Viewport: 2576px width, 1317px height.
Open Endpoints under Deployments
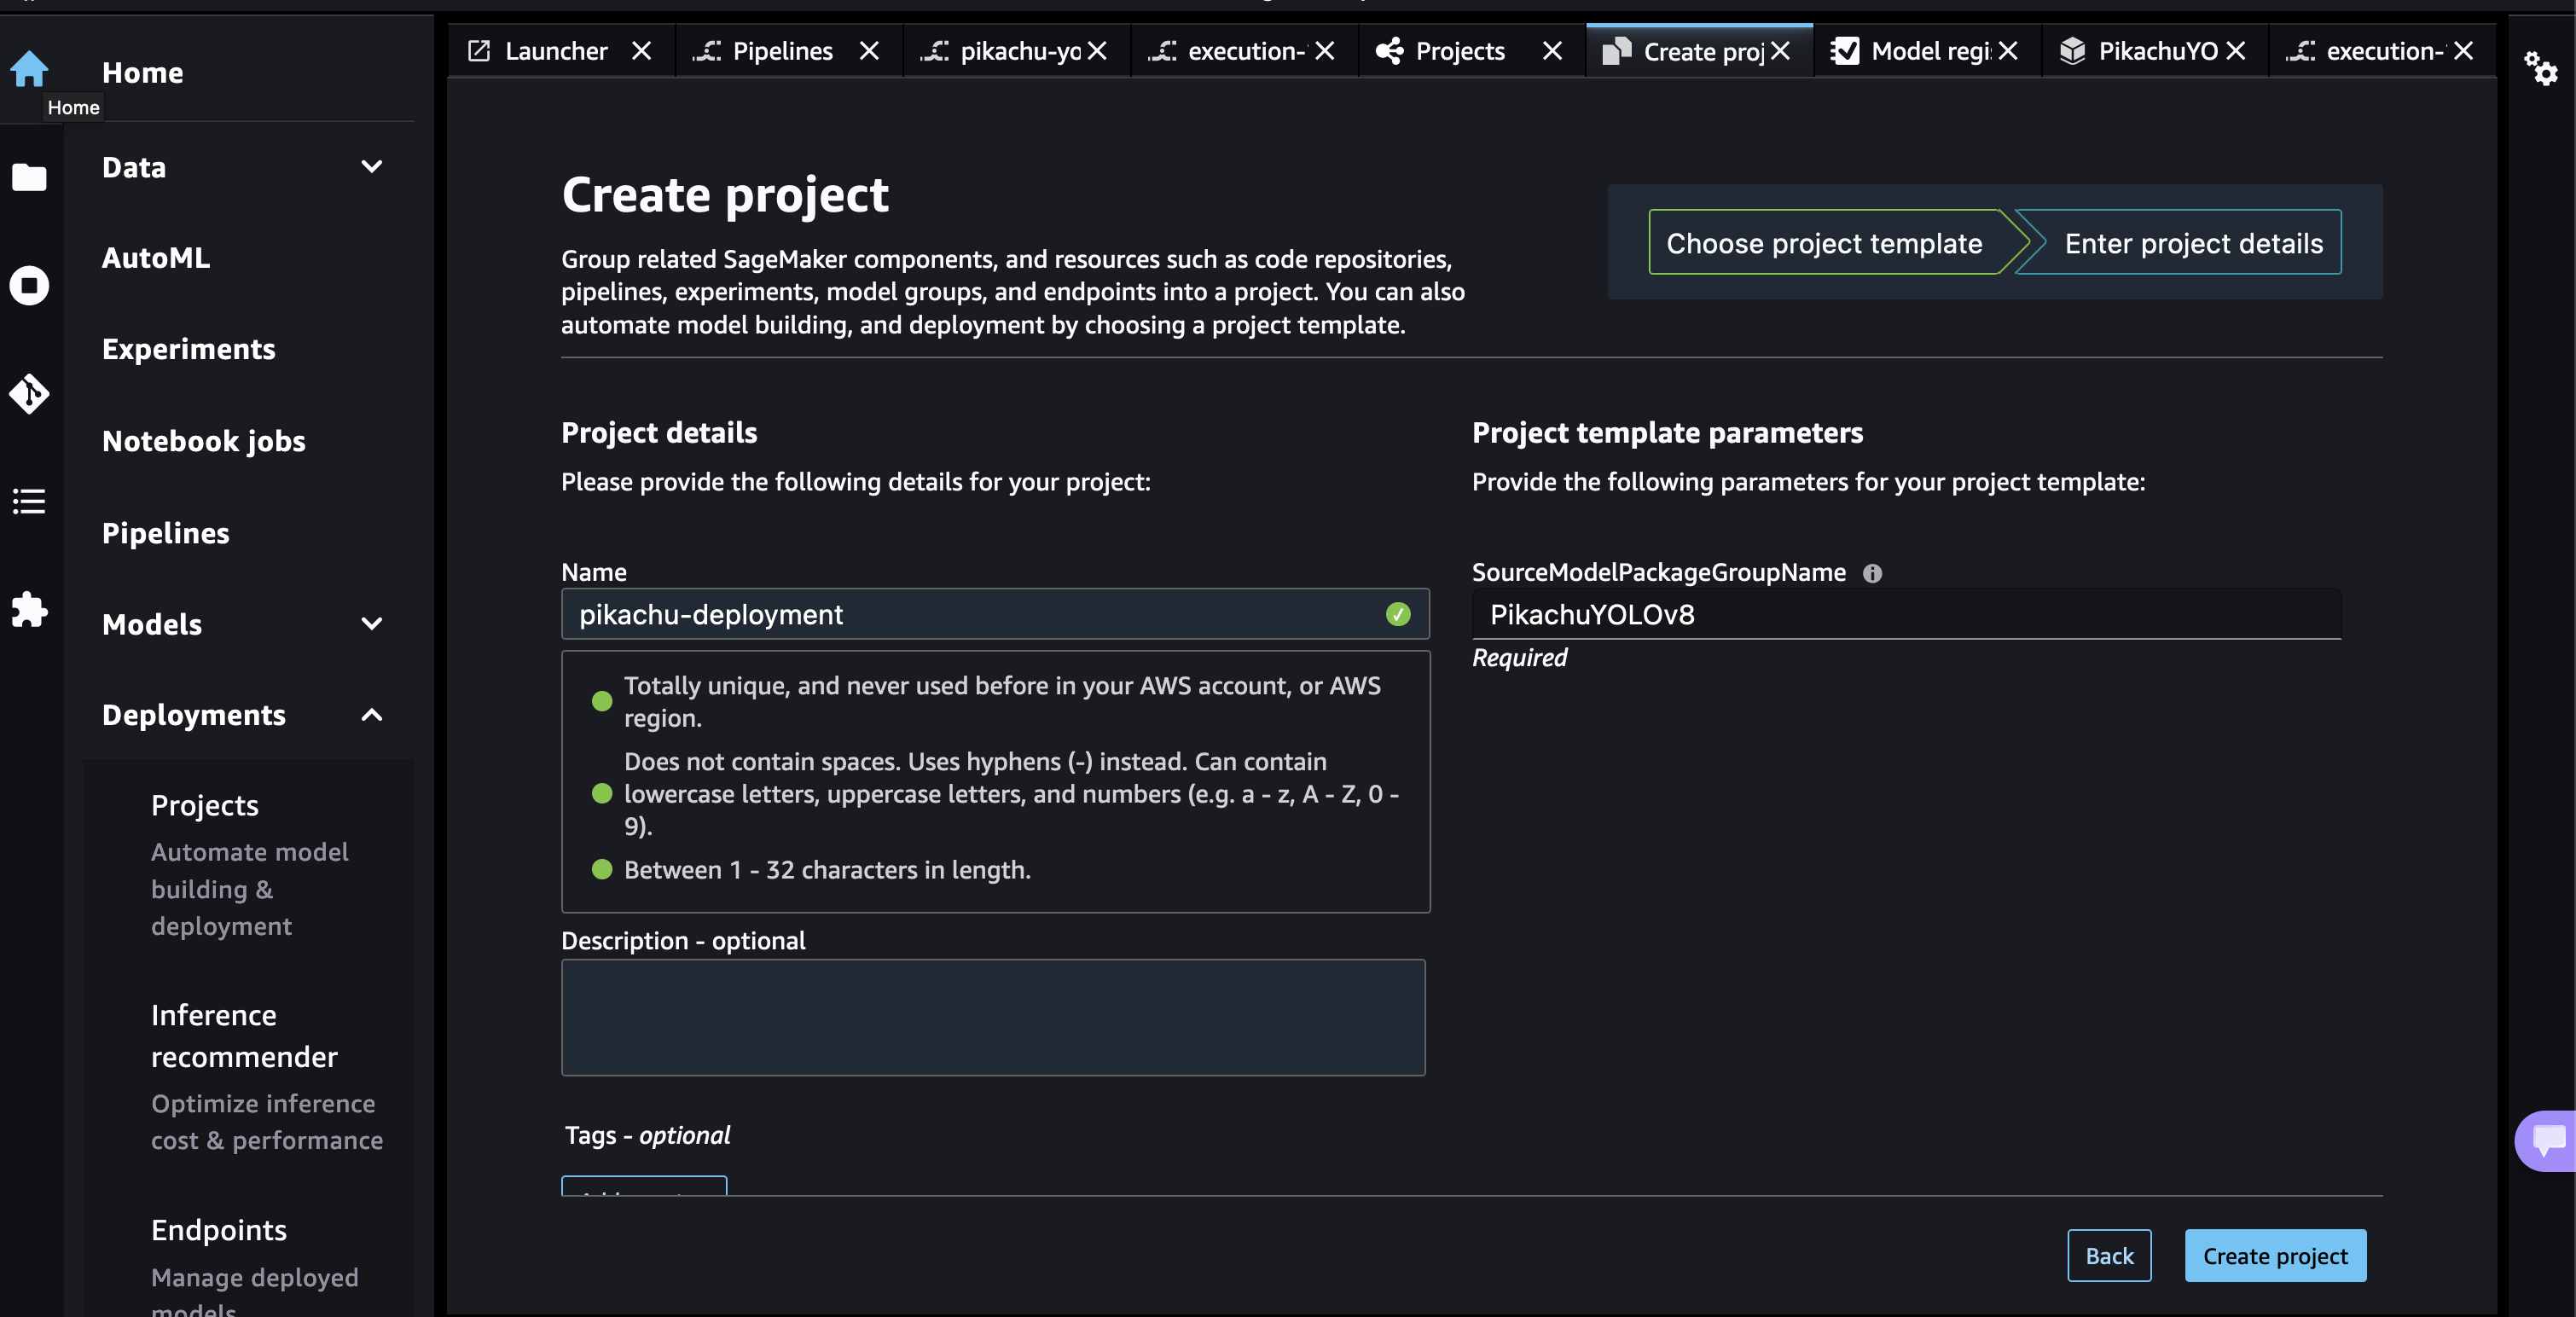(x=218, y=1230)
